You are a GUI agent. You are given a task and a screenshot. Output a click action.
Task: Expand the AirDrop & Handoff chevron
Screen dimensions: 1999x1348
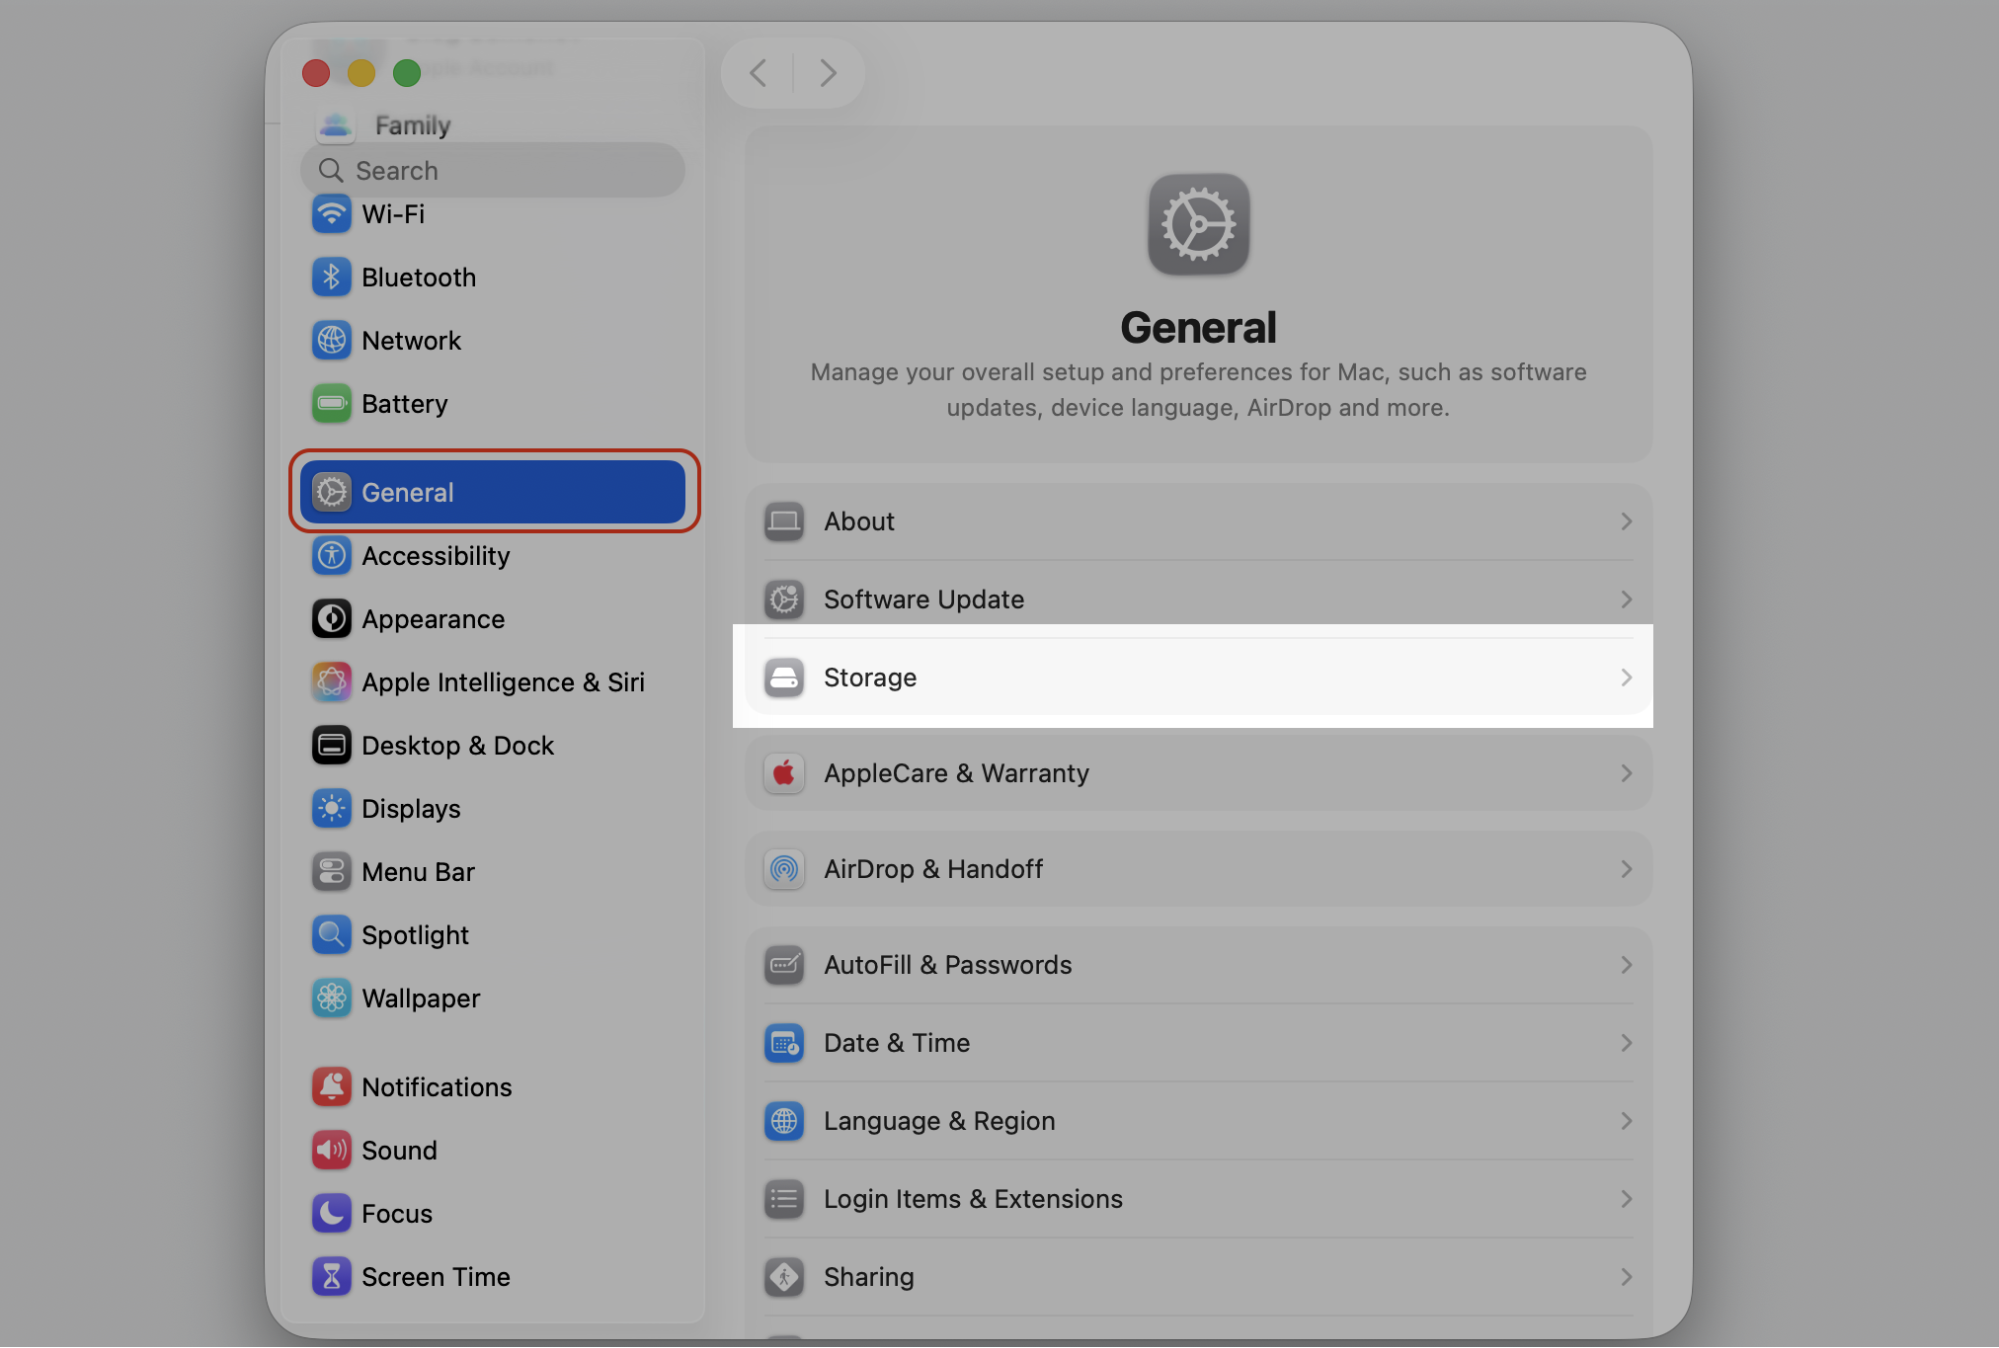tap(1626, 869)
